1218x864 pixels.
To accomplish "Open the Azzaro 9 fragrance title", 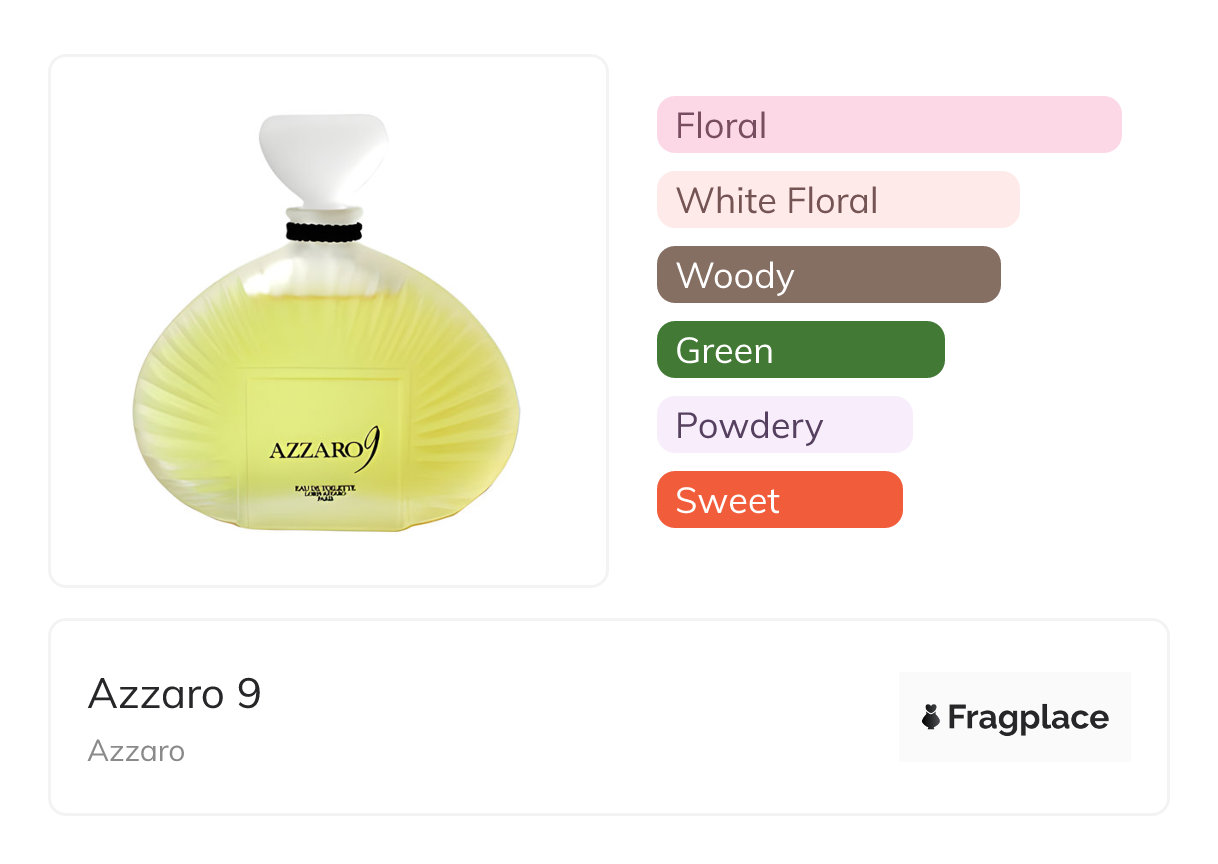I will [x=174, y=693].
